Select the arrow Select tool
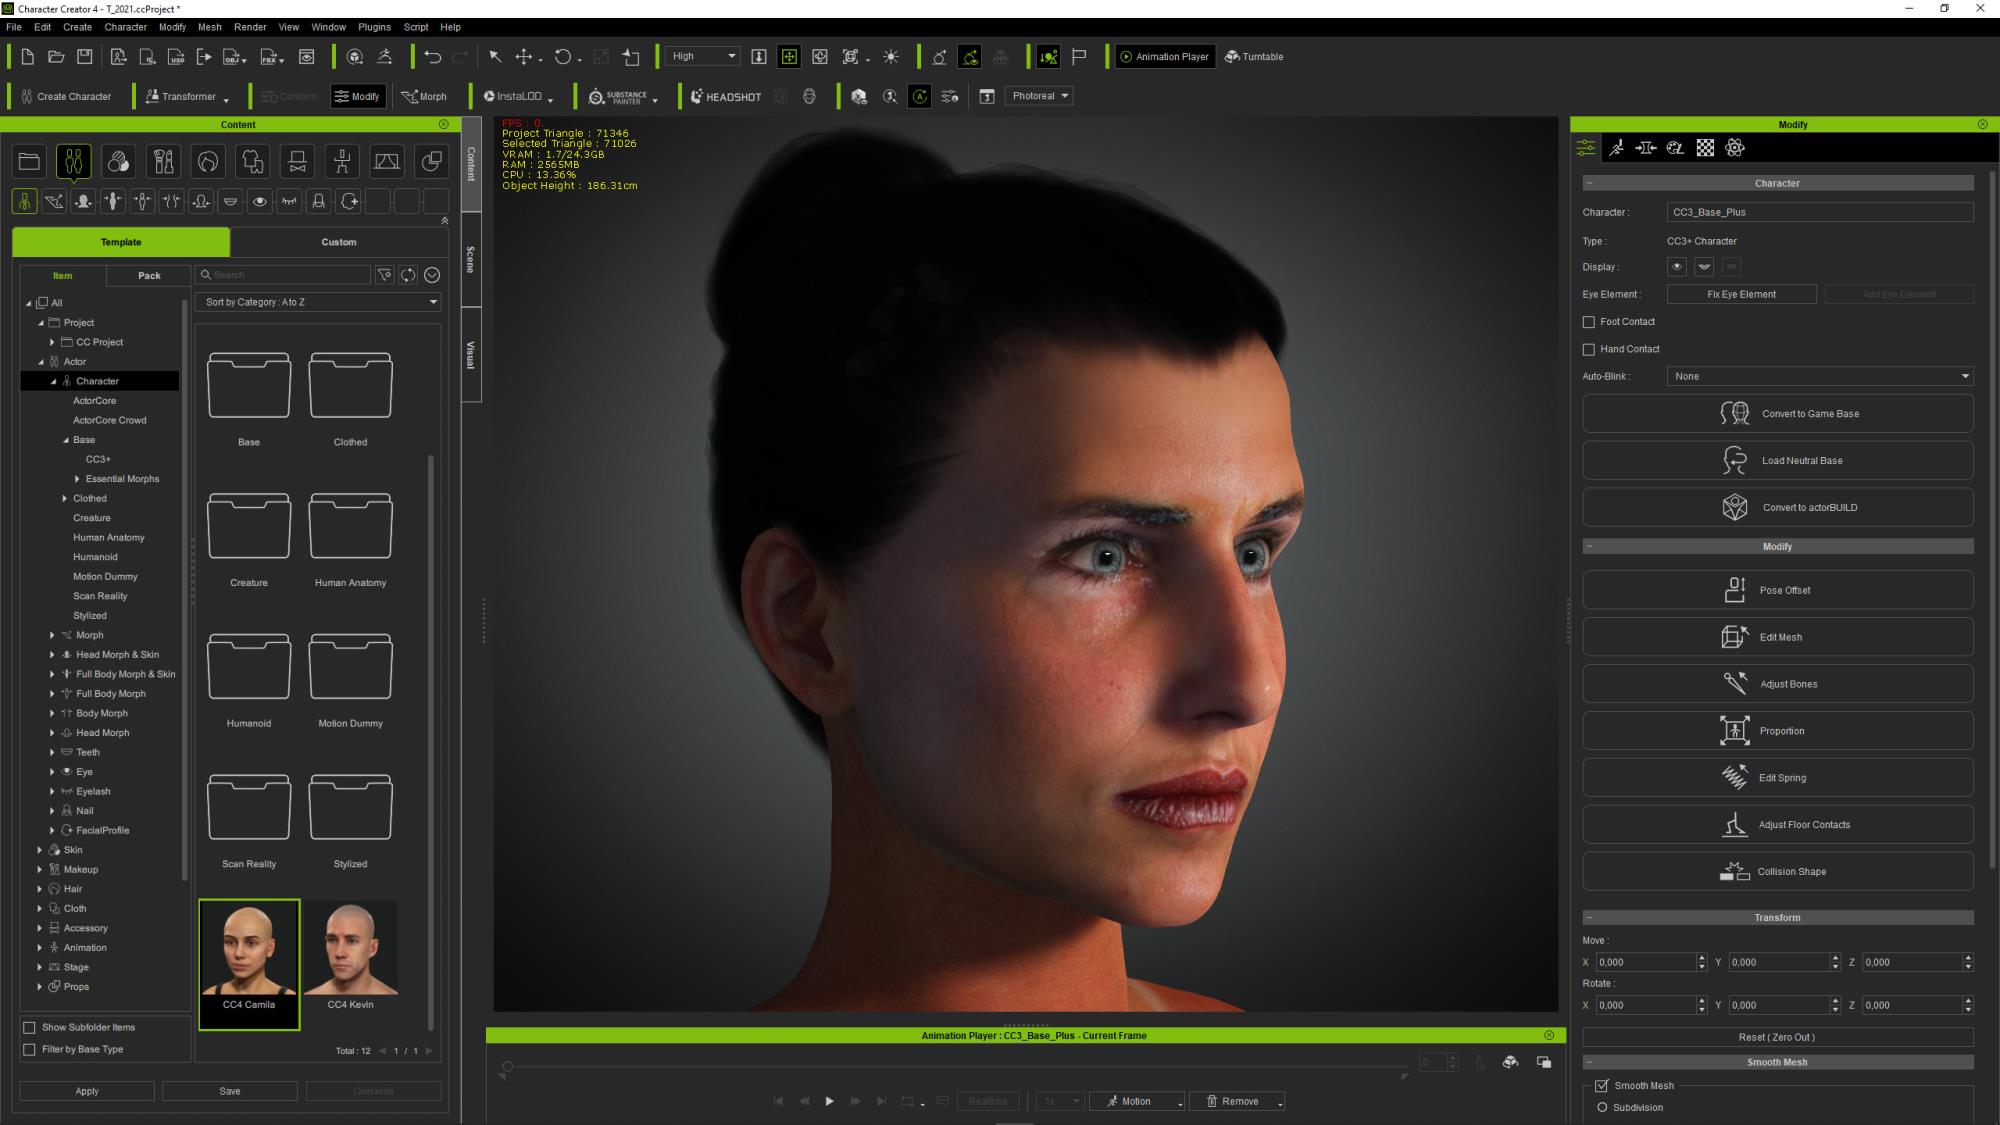Image resolution: width=2000 pixels, height=1125 pixels. 494,57
